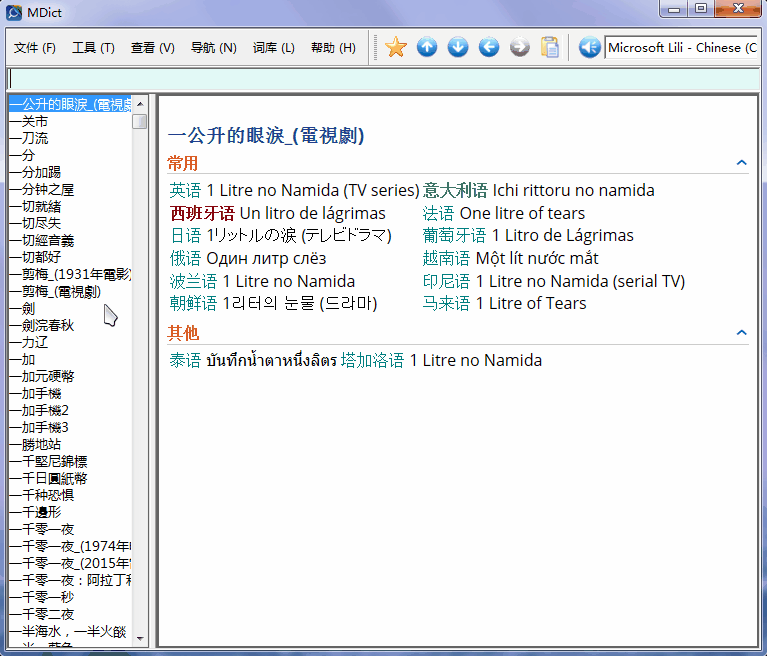Click the 泰语 language label
Screen dimensions: 767x656
pos(185,360)
